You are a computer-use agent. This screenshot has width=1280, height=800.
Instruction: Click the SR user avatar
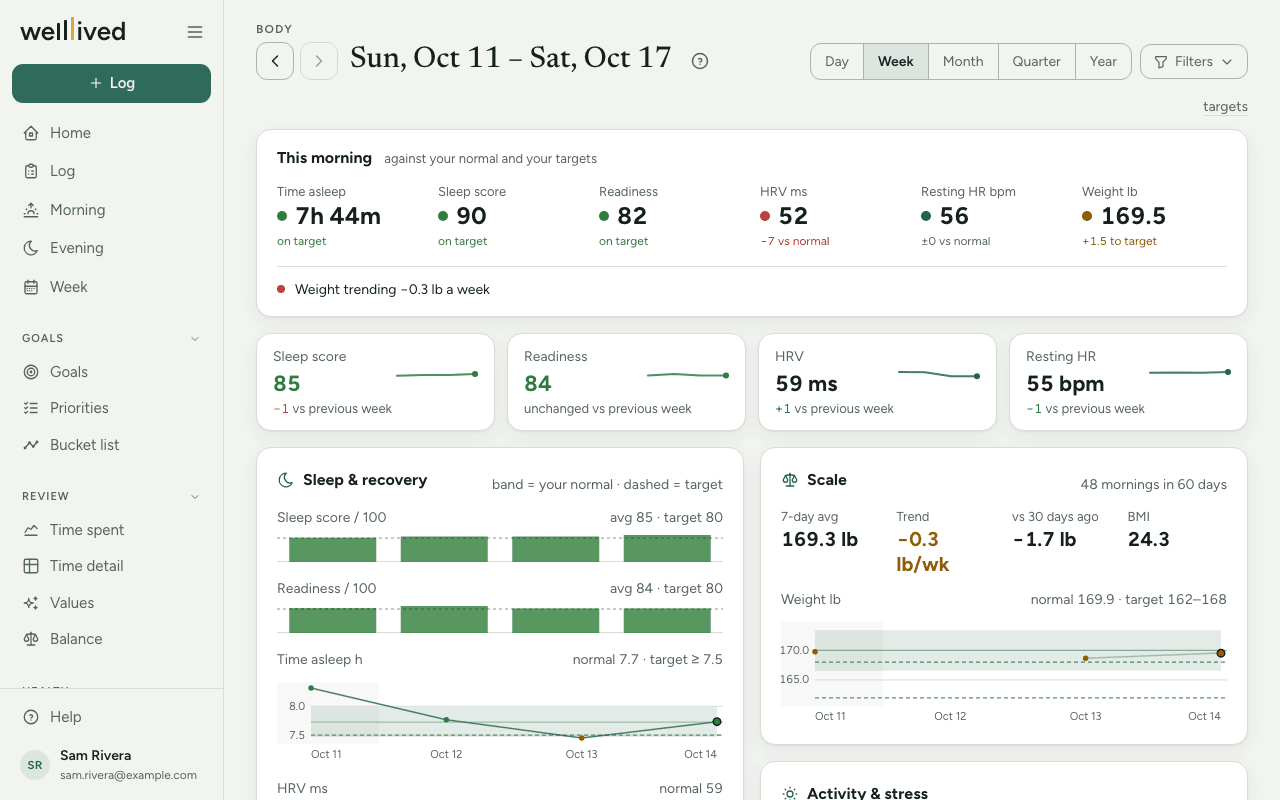35,765
